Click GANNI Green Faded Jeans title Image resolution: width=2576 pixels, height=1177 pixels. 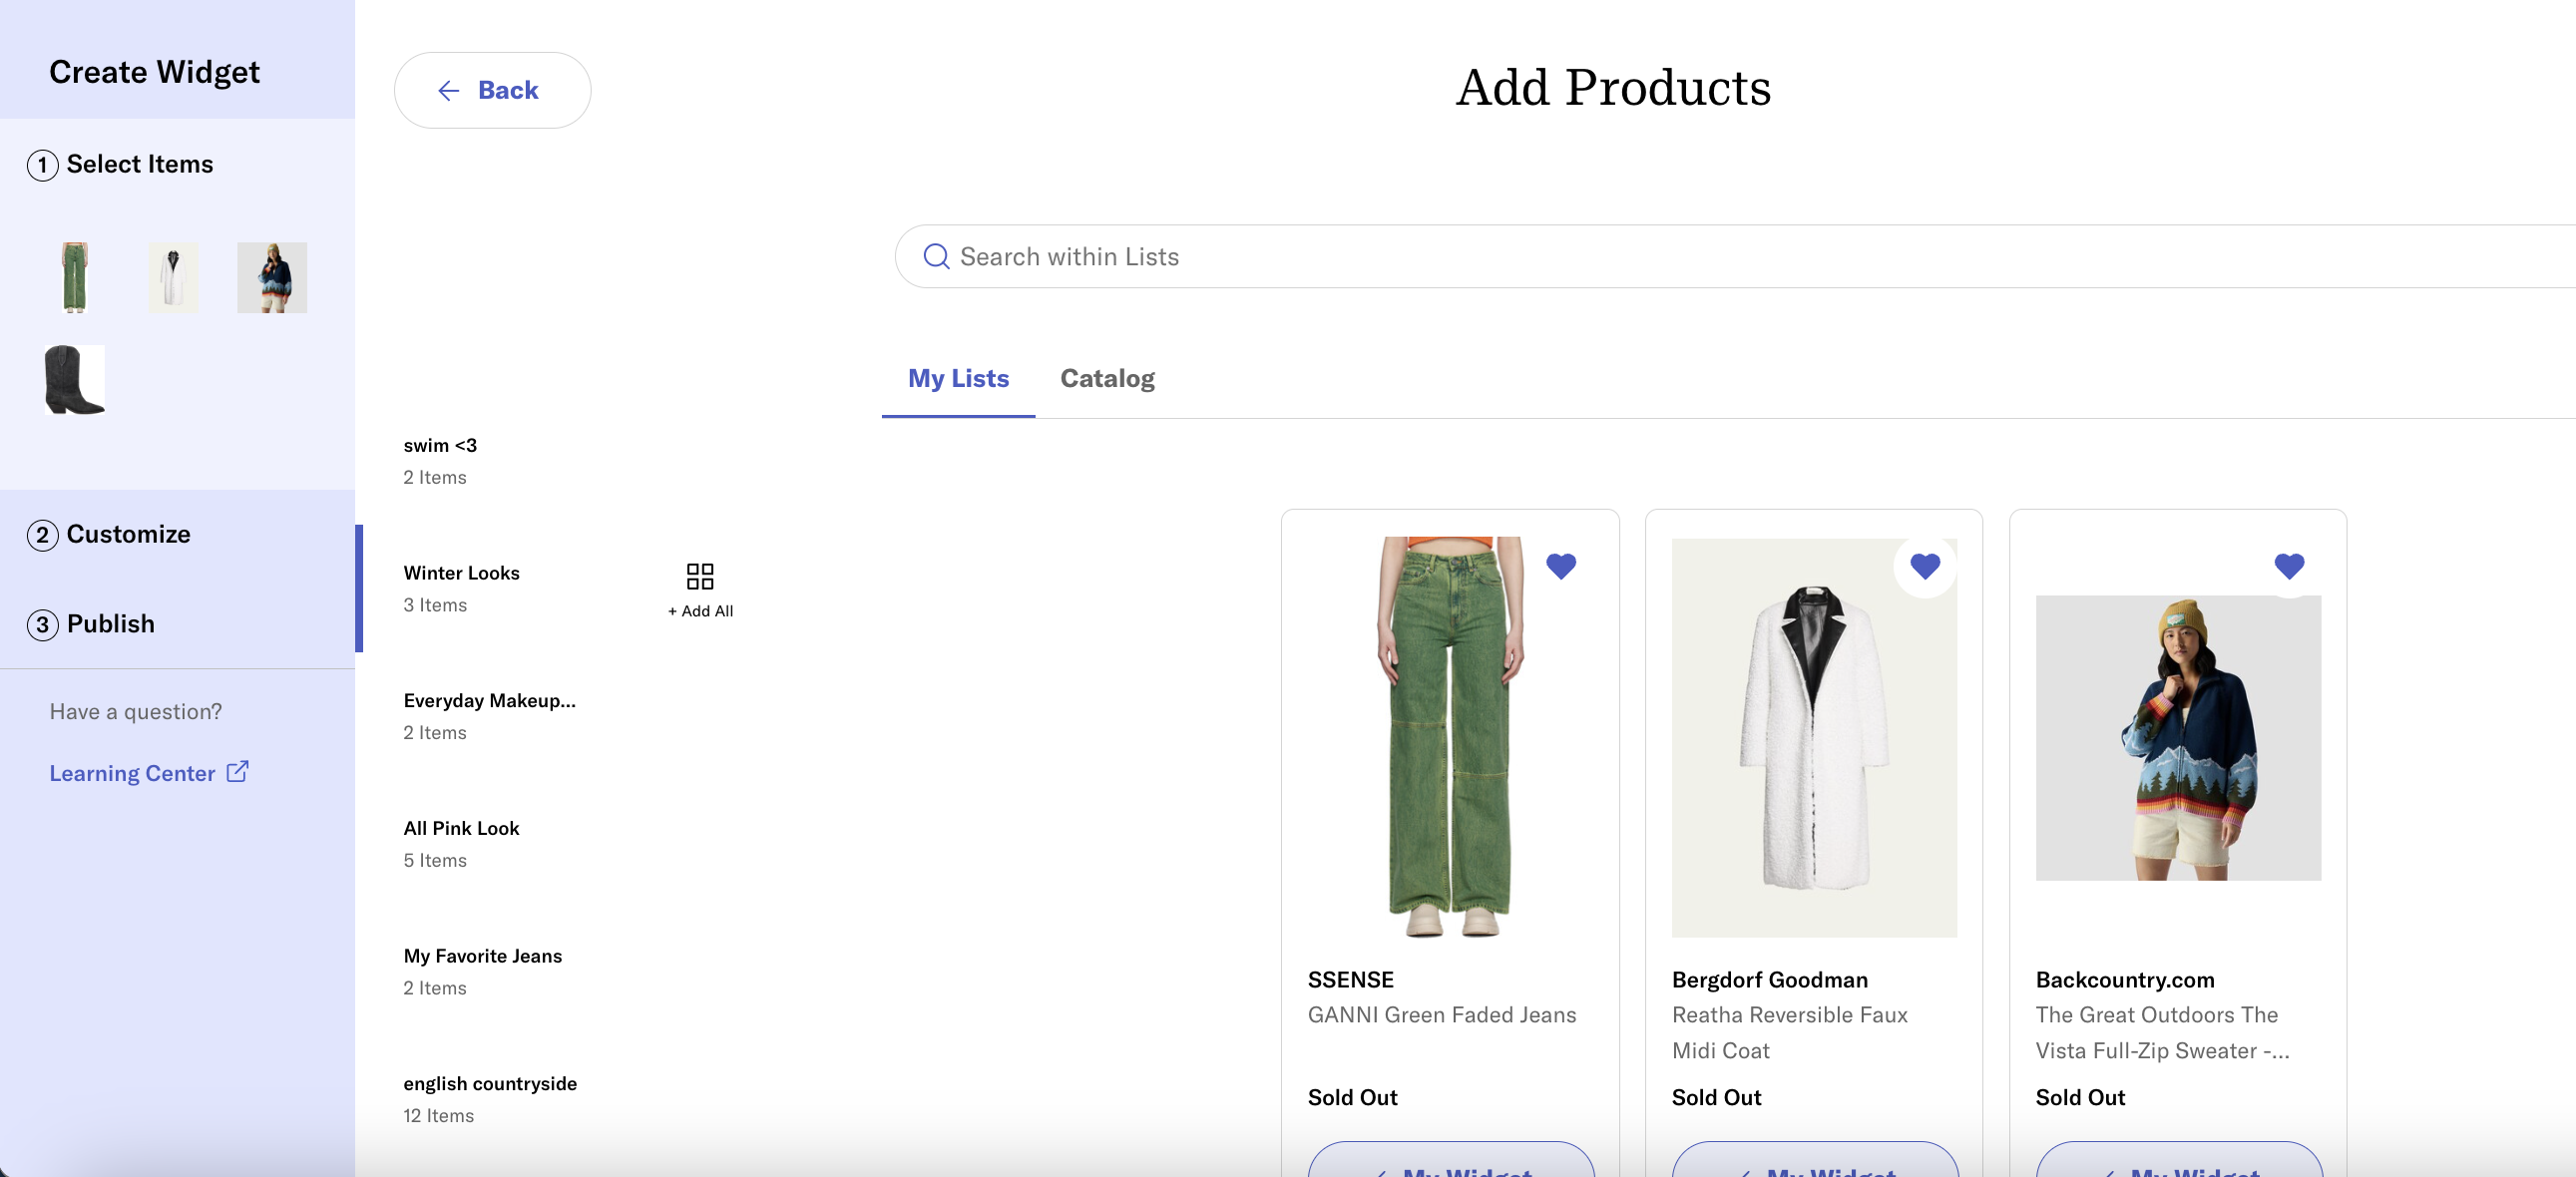[x=1442, y=1015]
